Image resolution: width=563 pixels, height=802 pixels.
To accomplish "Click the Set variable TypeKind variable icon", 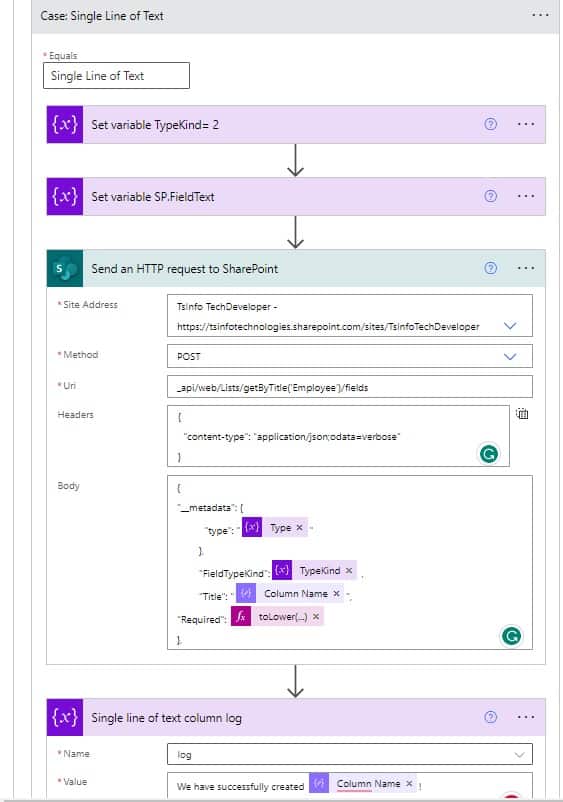I will [65, 124].
